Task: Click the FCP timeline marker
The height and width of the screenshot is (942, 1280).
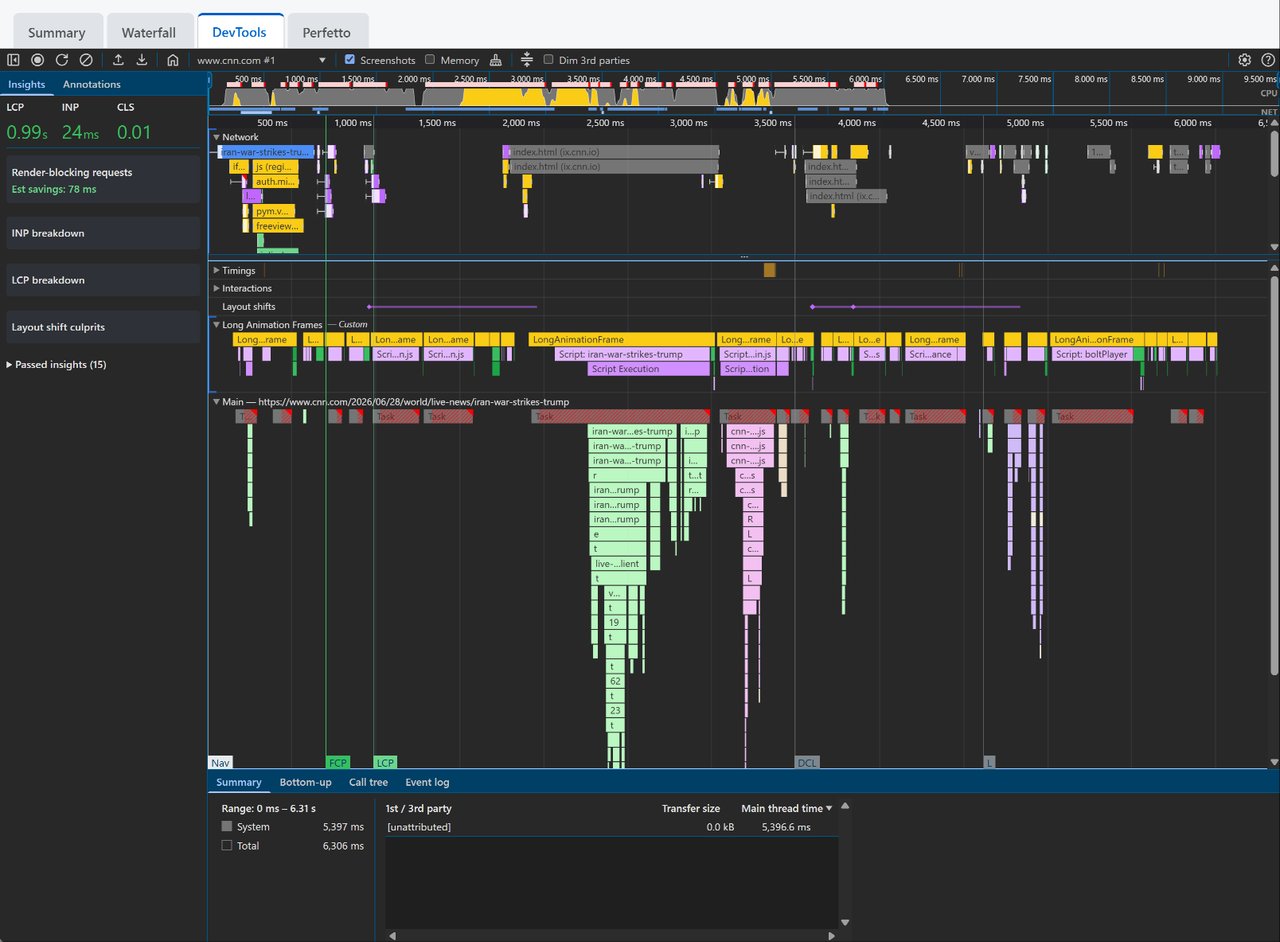Action: (x=338, y=762)
